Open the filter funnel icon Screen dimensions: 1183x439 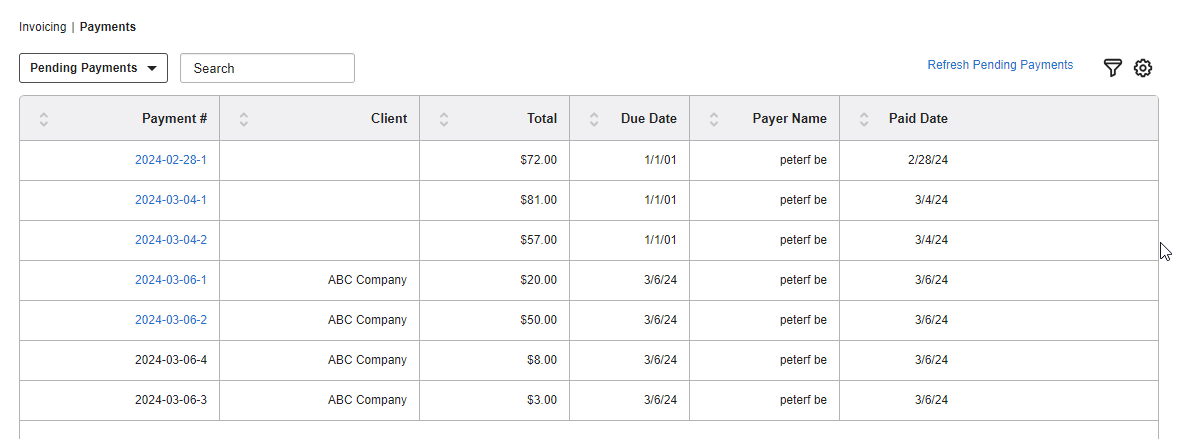[1112, 68]
